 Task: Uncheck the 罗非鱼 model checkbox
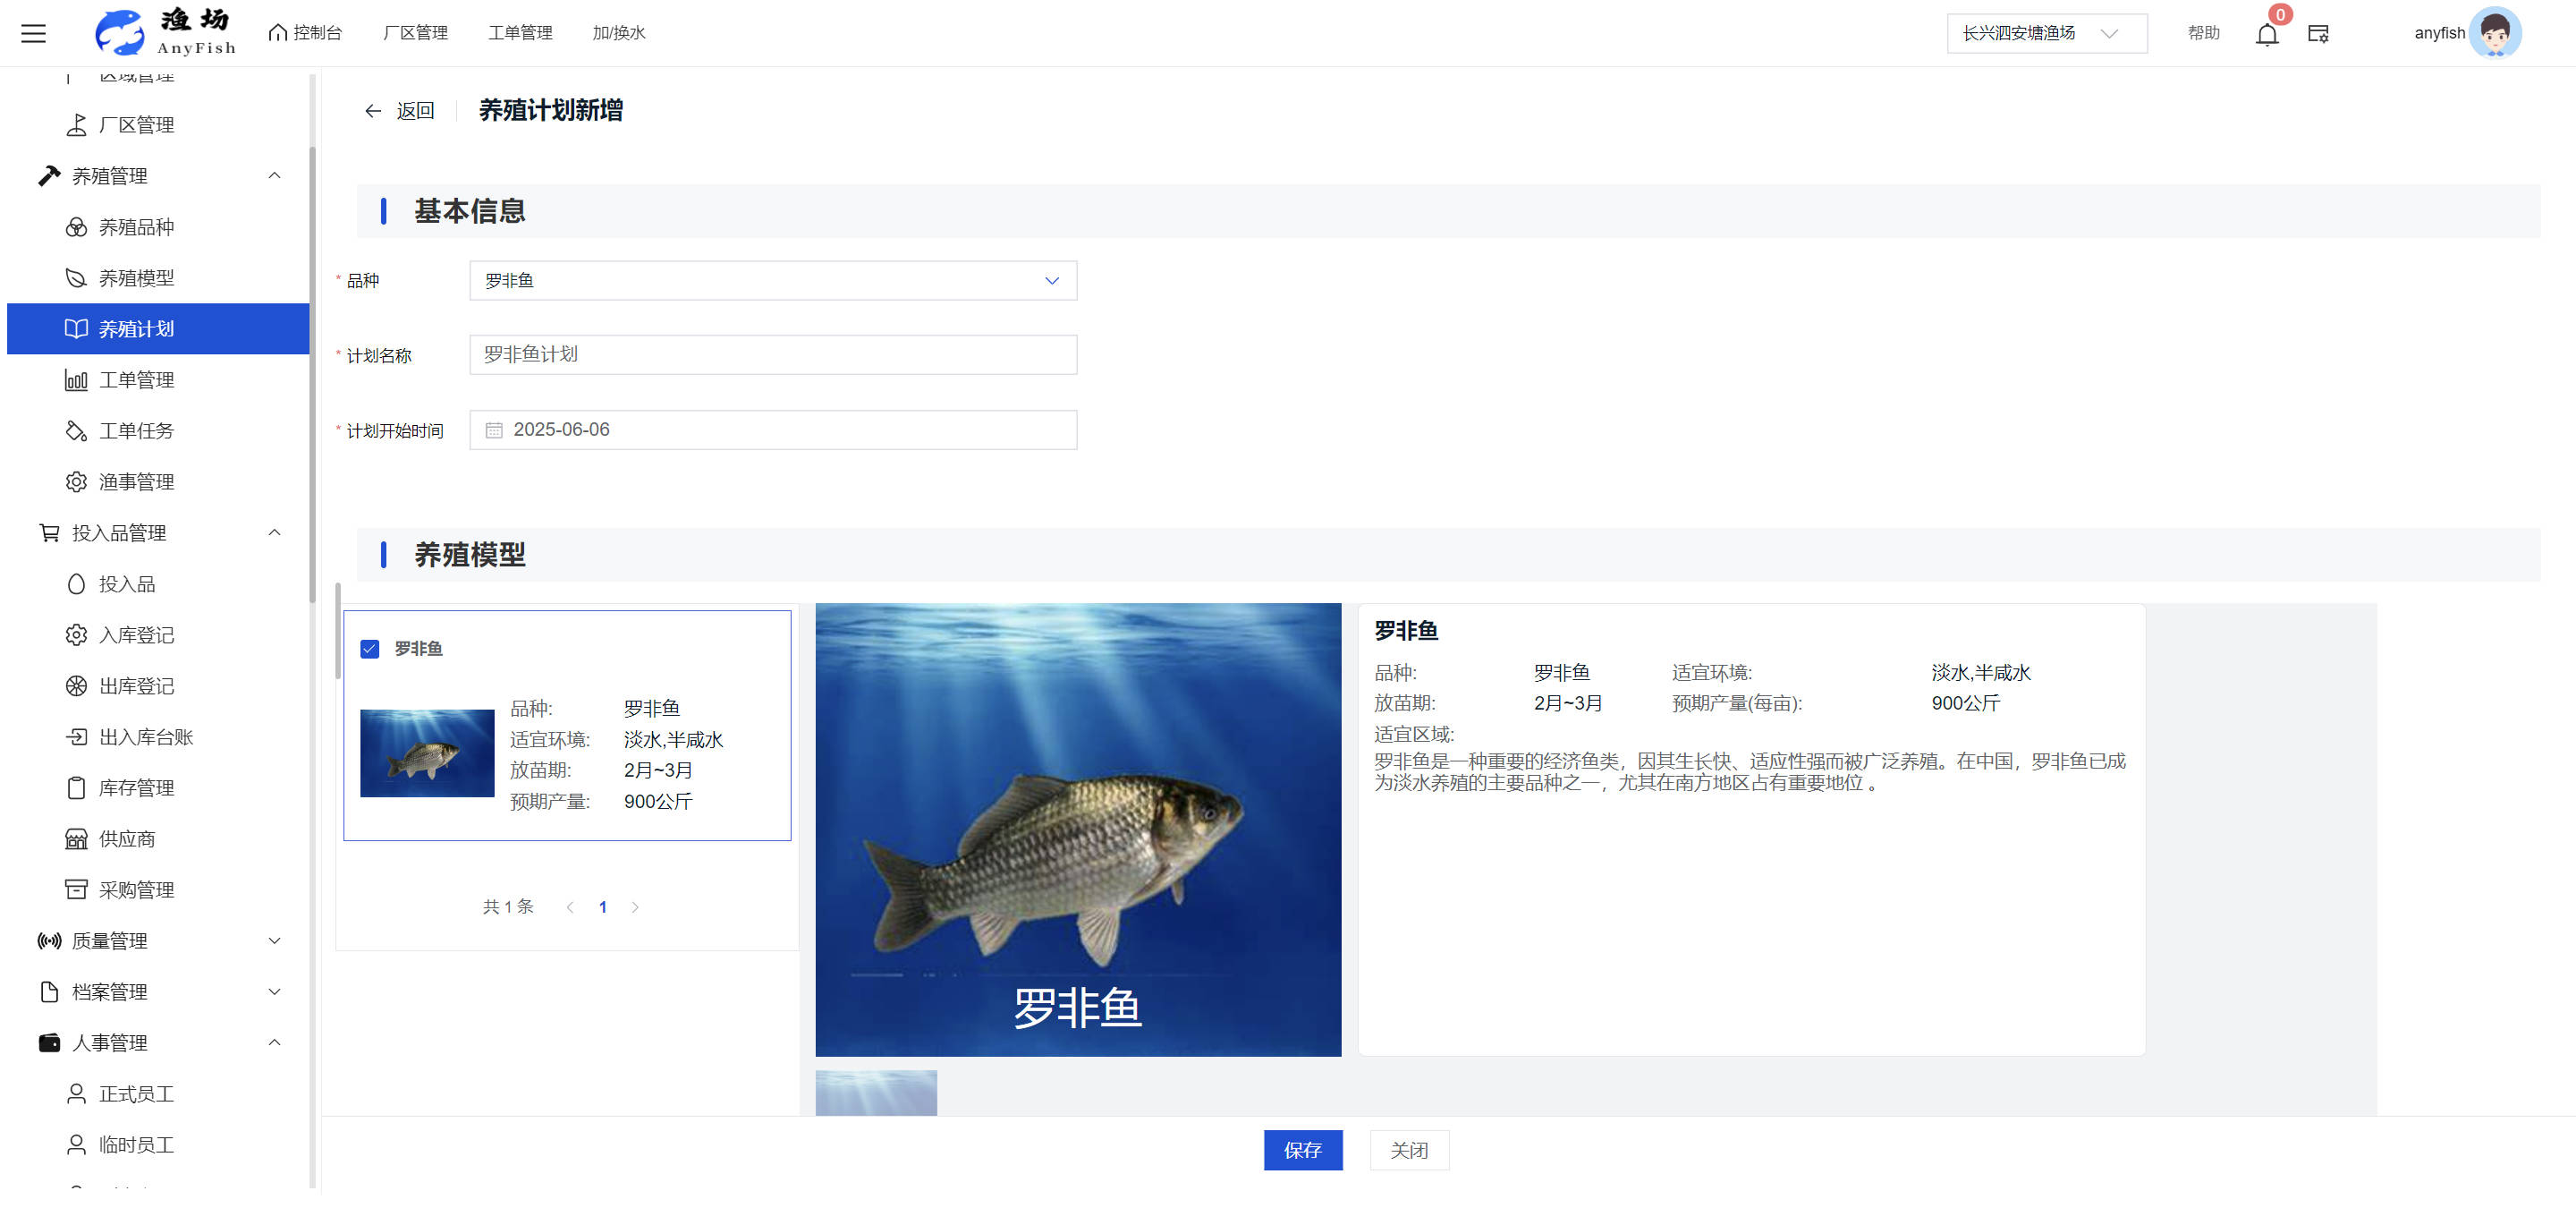[370, 649]
